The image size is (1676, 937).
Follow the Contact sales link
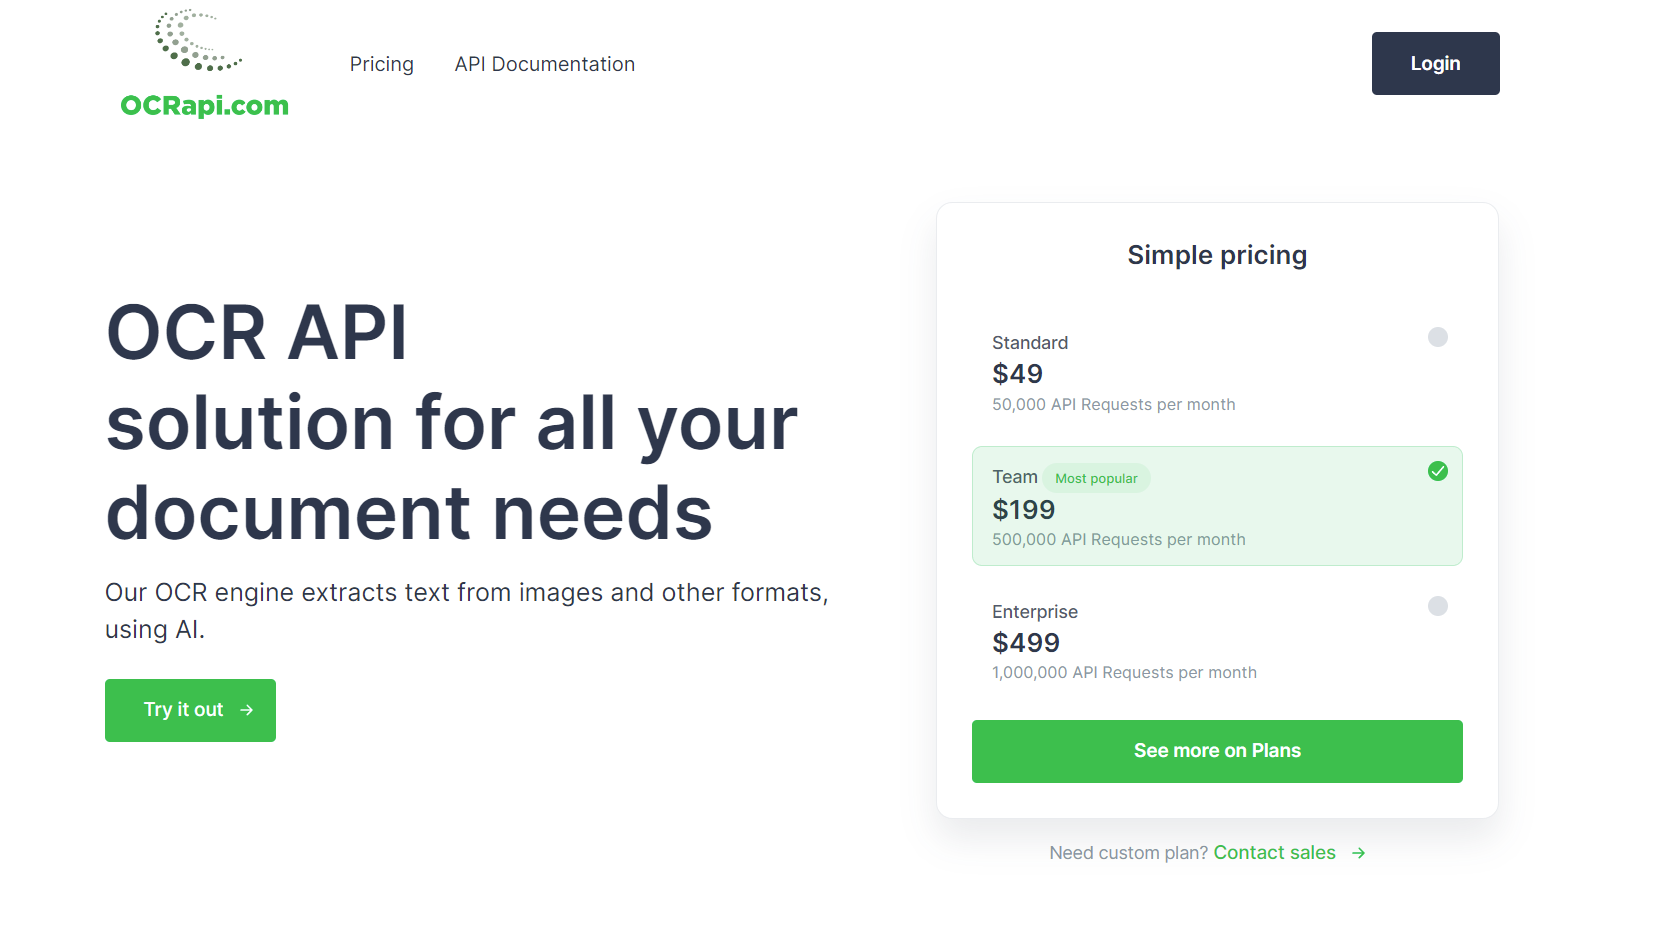[1275, 853]
